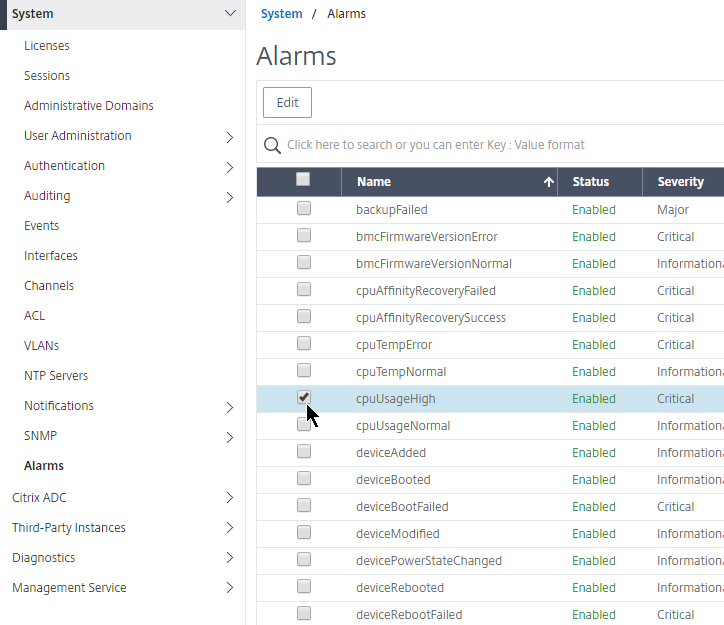This screenshot has height=625, width=724.
Task: Expand Auditing submenu arrow
Action: (x=230, y=198)
